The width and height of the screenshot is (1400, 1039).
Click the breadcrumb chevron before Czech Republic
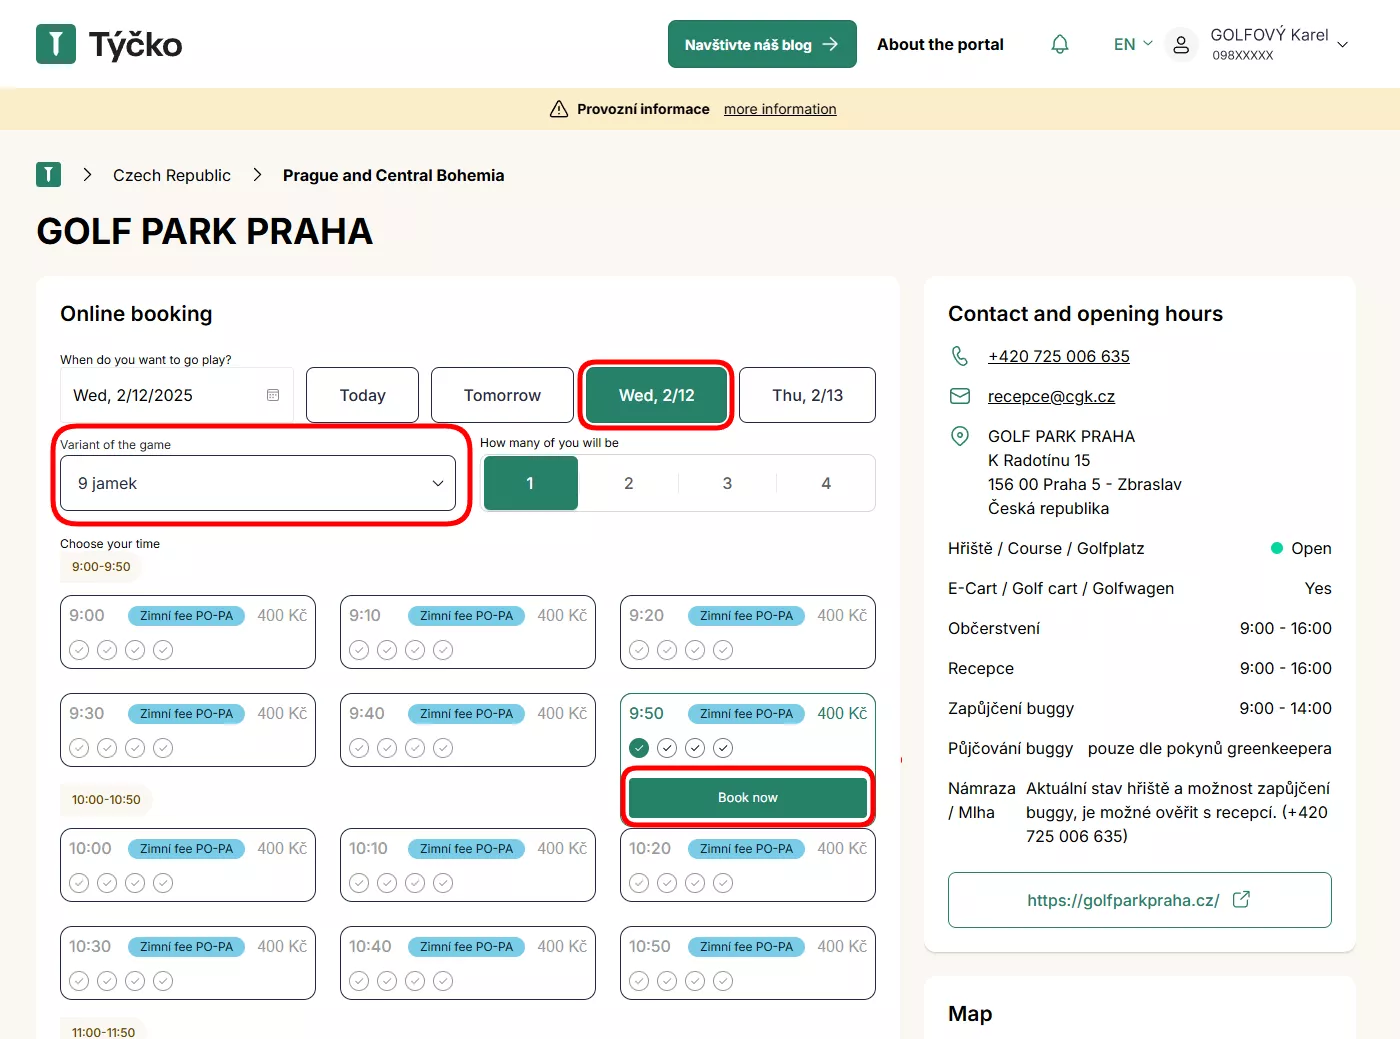click(x=88, y=175)
